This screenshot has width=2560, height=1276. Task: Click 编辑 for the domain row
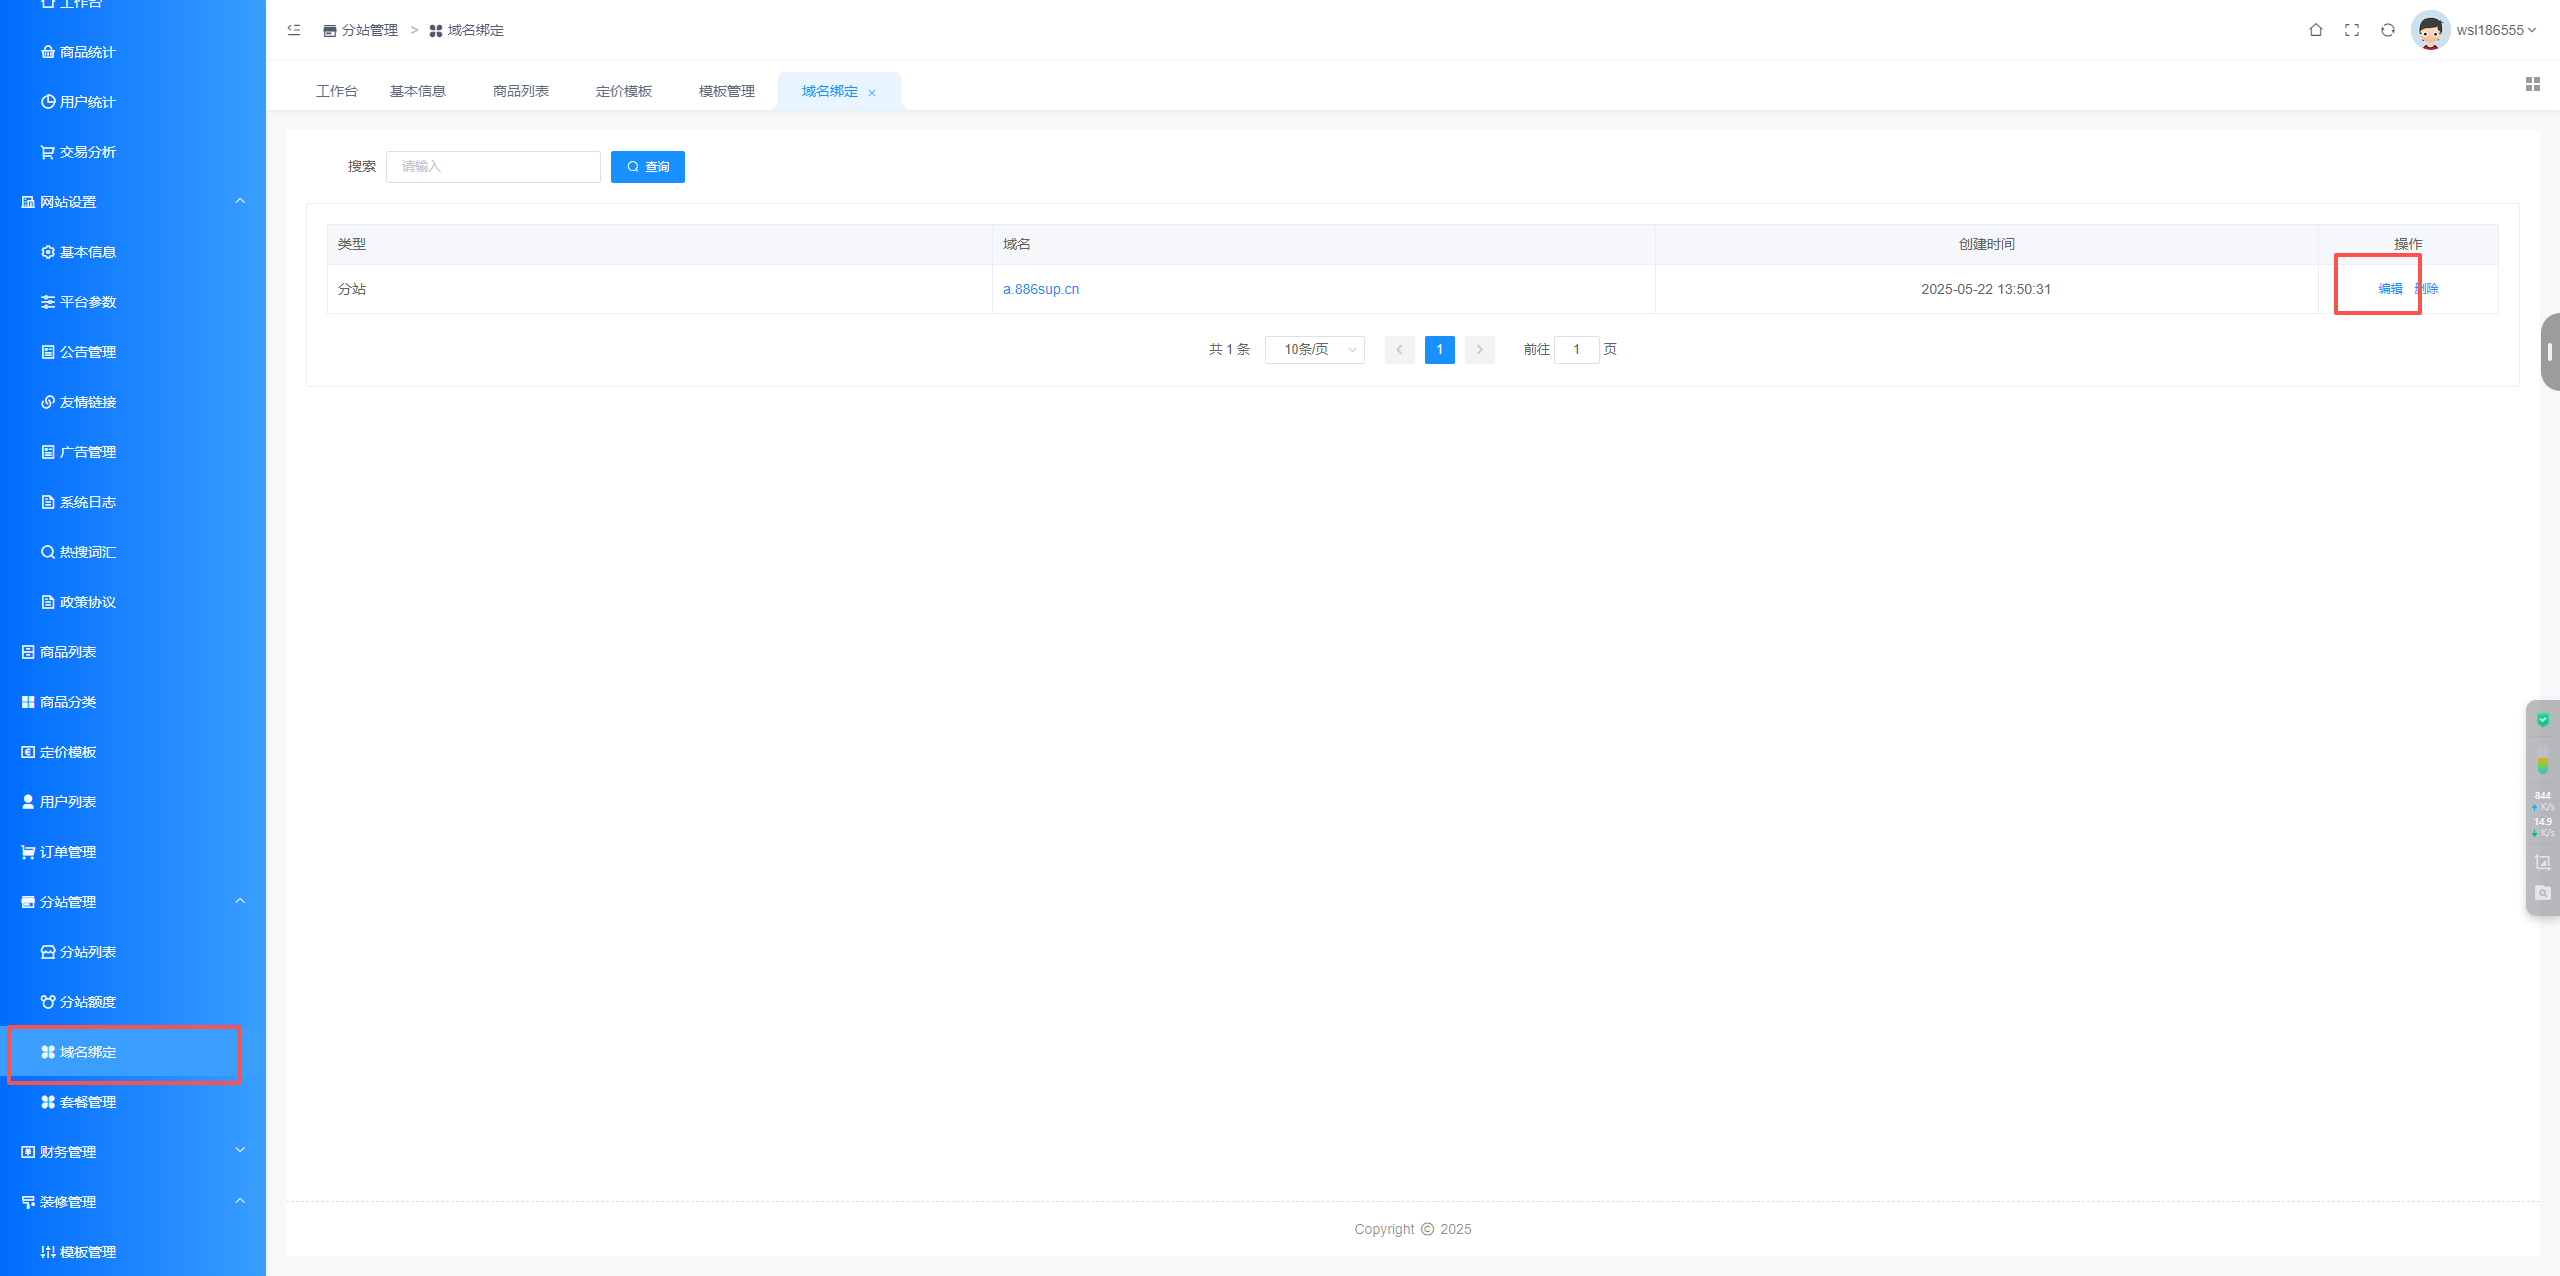click(x=2389, y=289)
